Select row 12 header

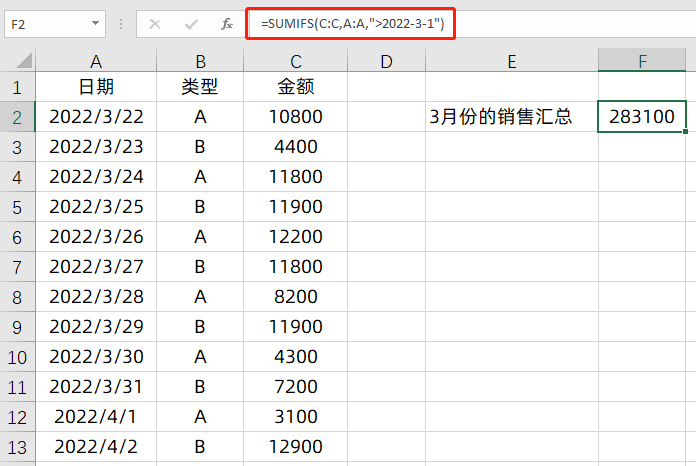pos(17,417)
